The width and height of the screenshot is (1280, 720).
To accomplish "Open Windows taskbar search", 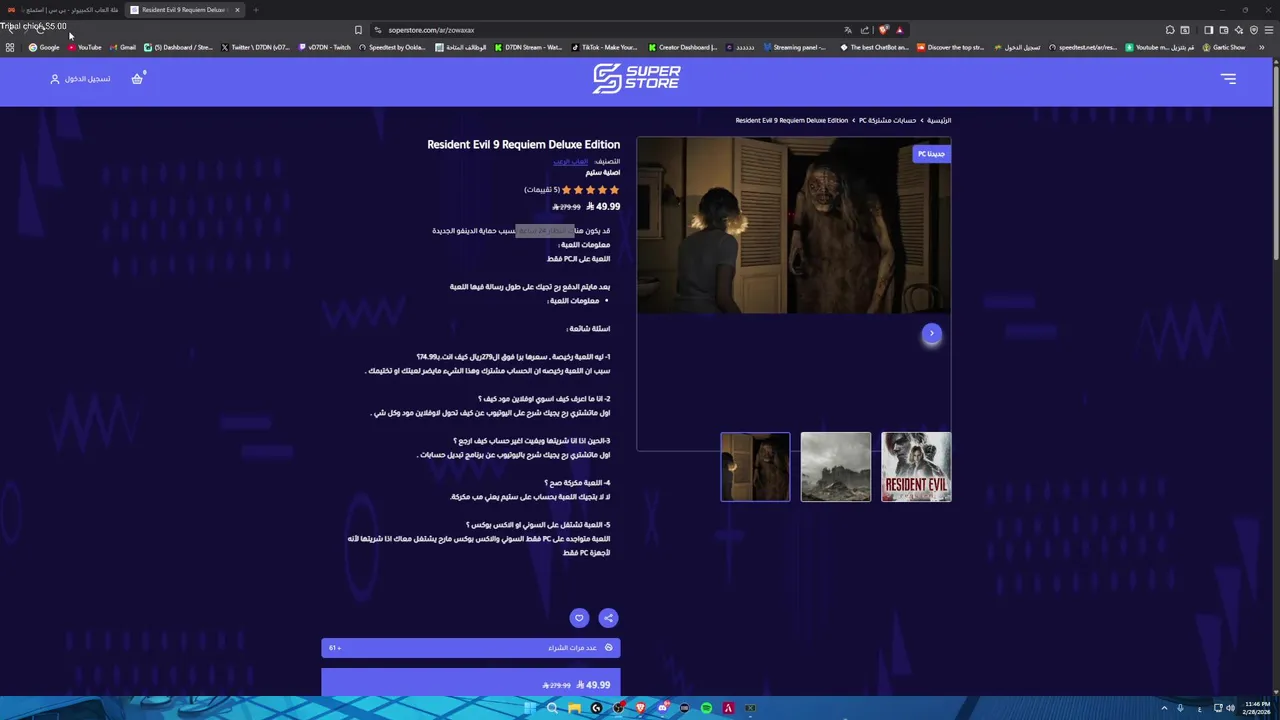I will [x=552, y=708].
